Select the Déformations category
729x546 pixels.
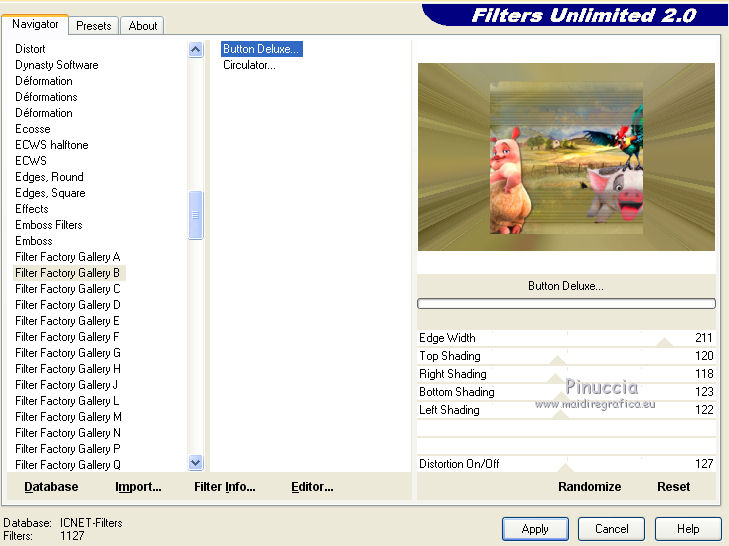[x=46, y=97]
